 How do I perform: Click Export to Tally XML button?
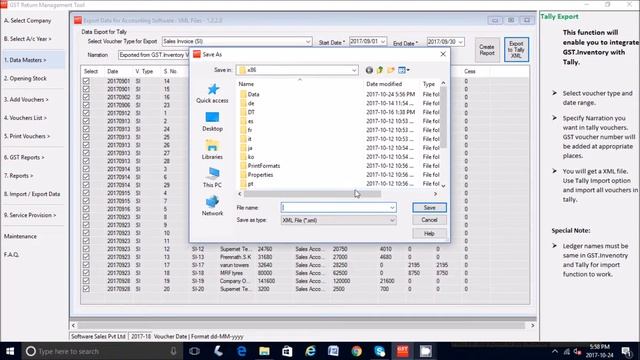tap(516, 50)
